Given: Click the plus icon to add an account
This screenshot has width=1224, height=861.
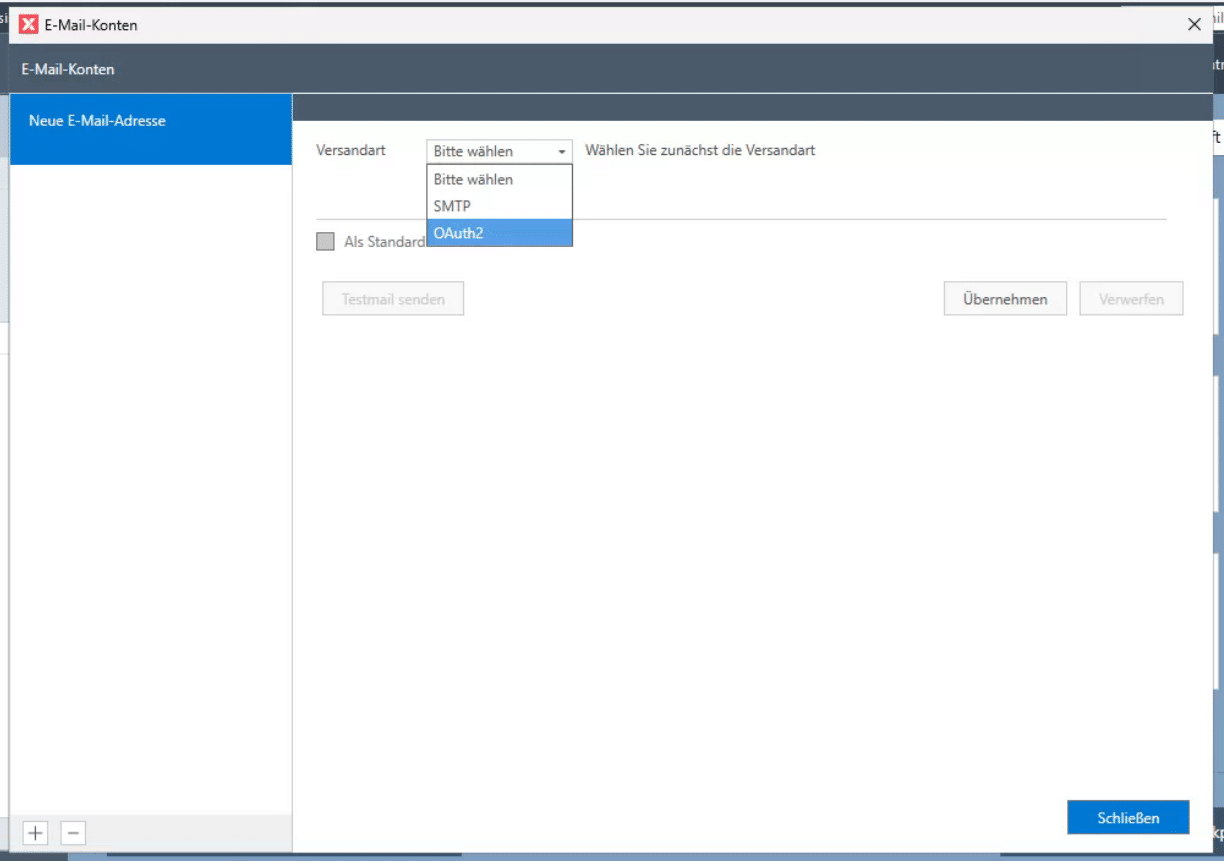Looking at the screenshot, I should 36,832.
